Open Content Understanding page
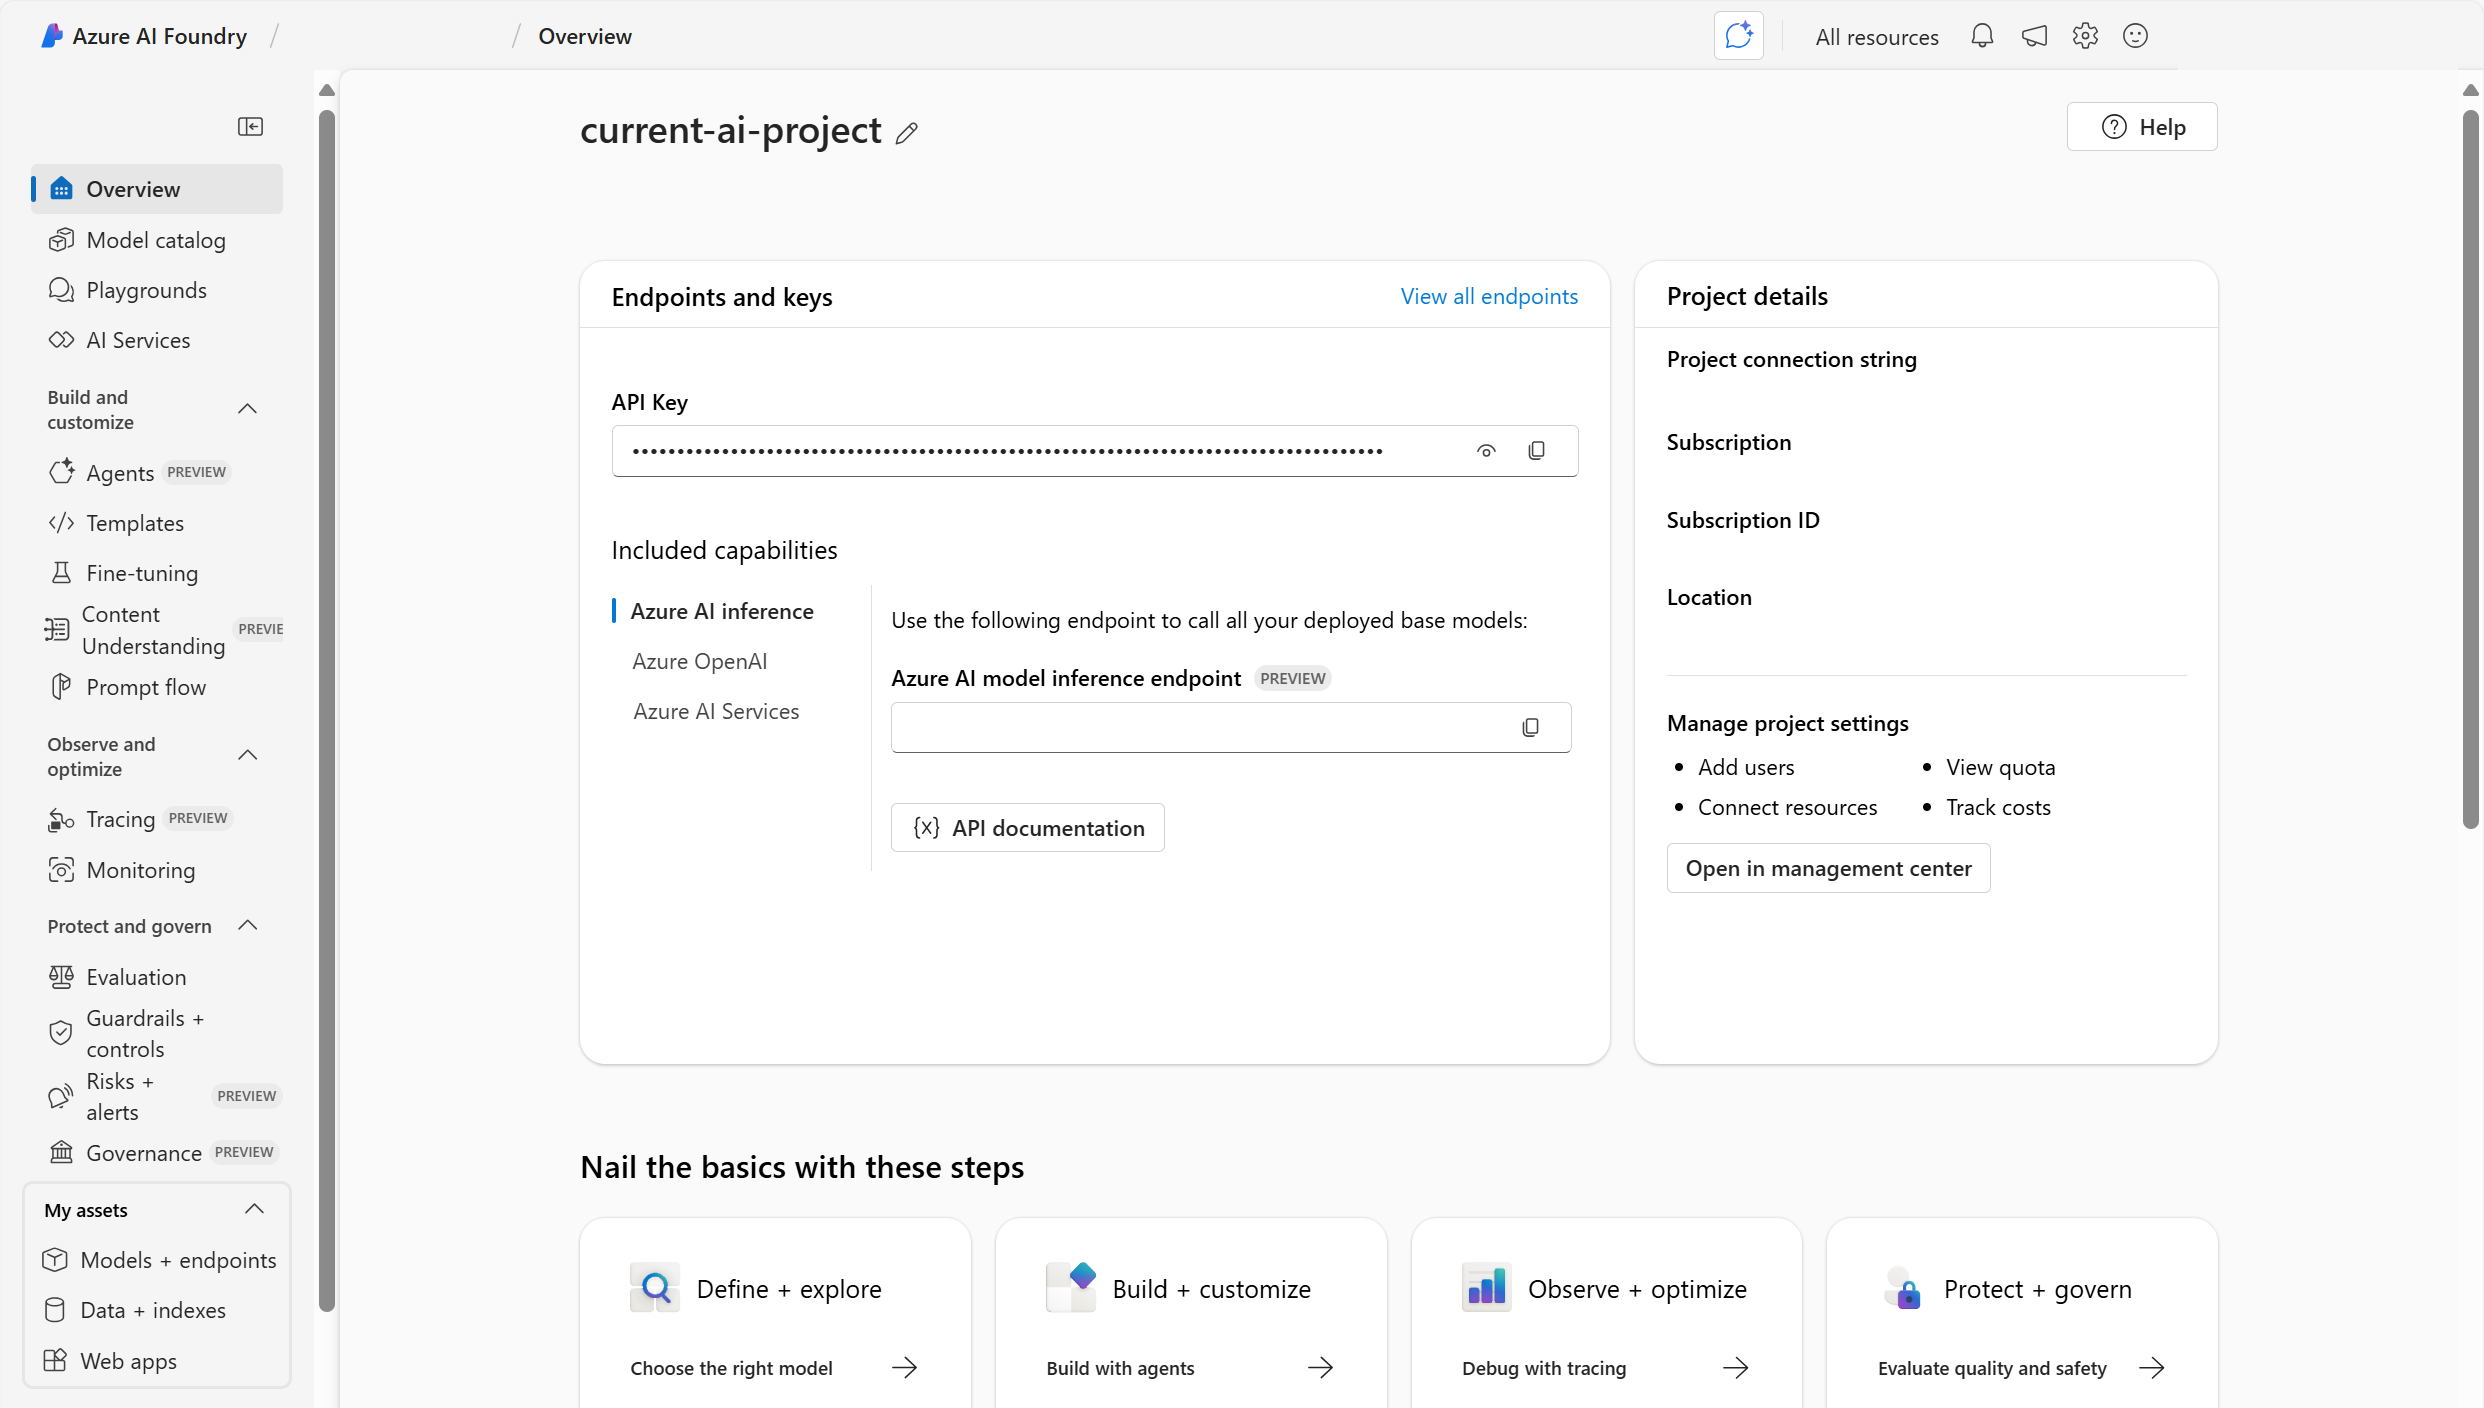The image size is (2484, 1408). tap(157, 630)
